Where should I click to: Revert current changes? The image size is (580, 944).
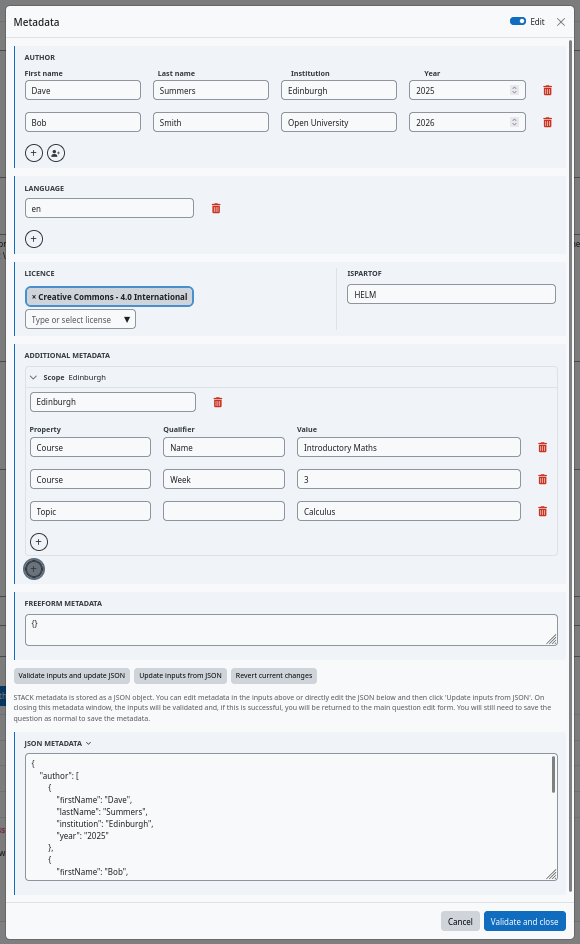tap(274, 675)
